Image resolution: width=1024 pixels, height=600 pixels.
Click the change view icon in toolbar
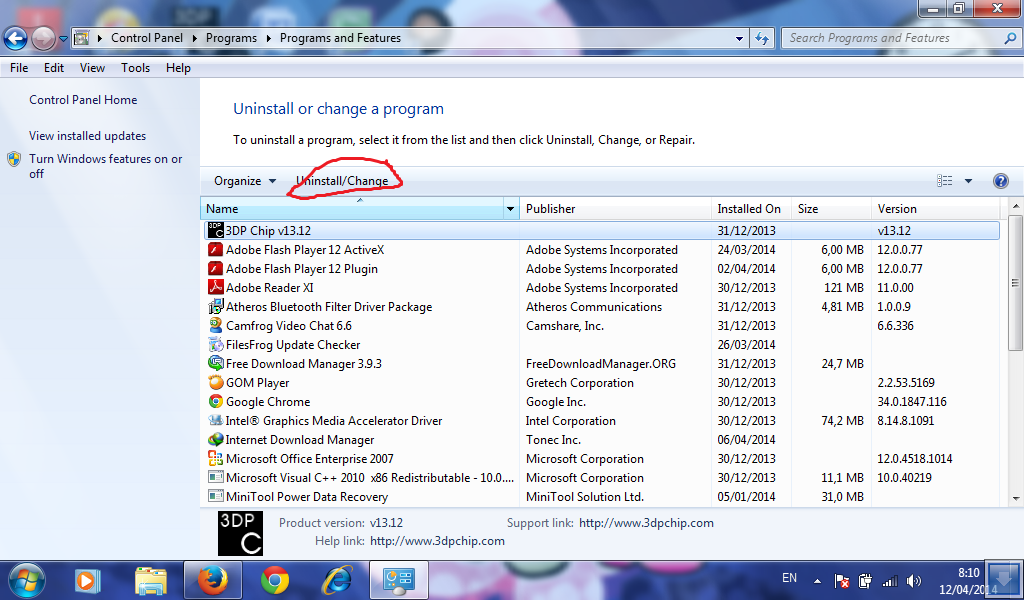pos(944,181)
